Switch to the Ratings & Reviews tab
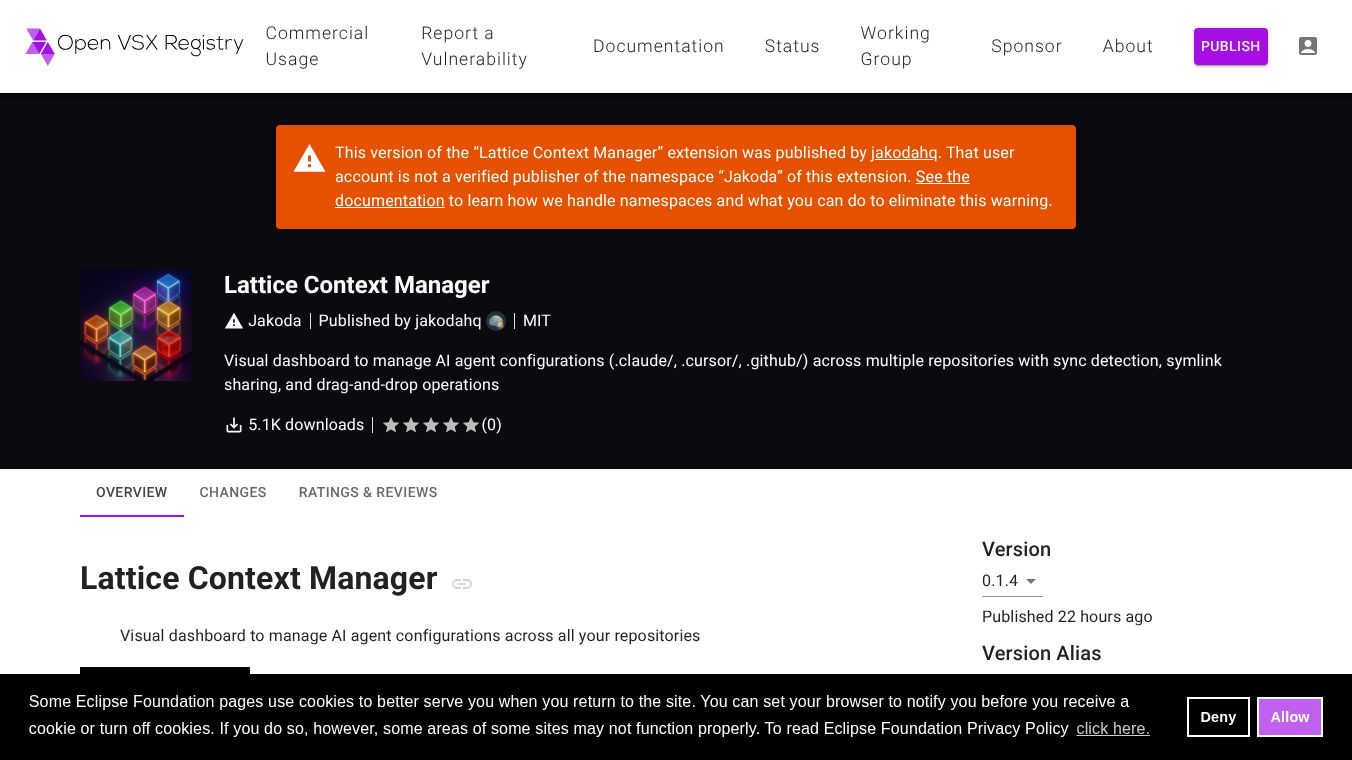 click(x=368, y=492)
